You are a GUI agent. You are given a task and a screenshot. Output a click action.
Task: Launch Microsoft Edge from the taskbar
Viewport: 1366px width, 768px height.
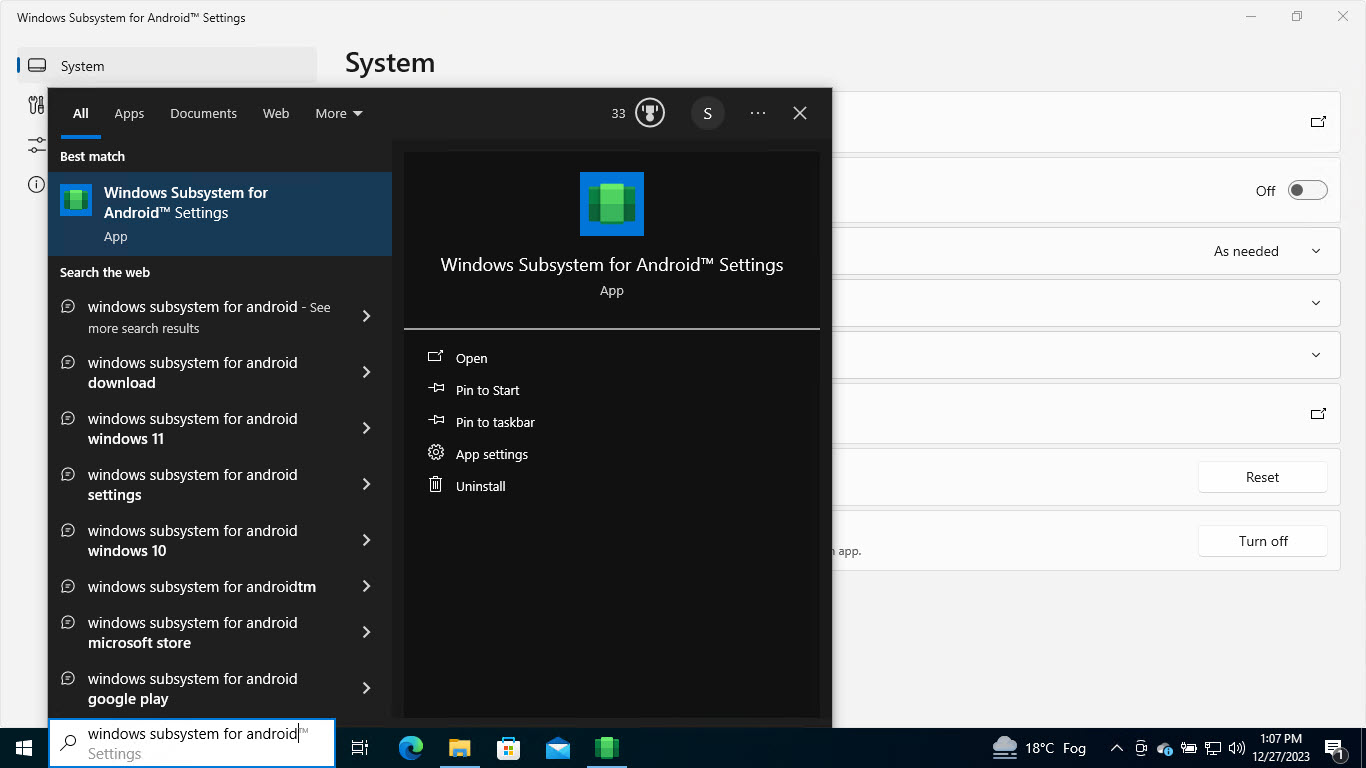click(411, 747)
